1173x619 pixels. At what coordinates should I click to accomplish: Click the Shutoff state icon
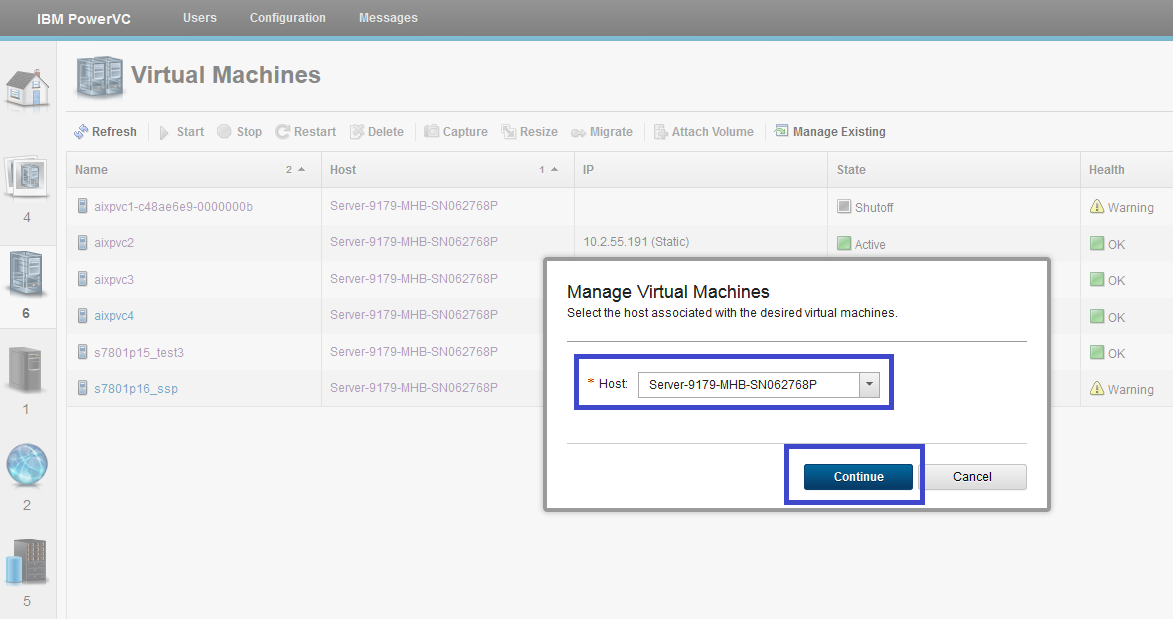coord(844,207)
